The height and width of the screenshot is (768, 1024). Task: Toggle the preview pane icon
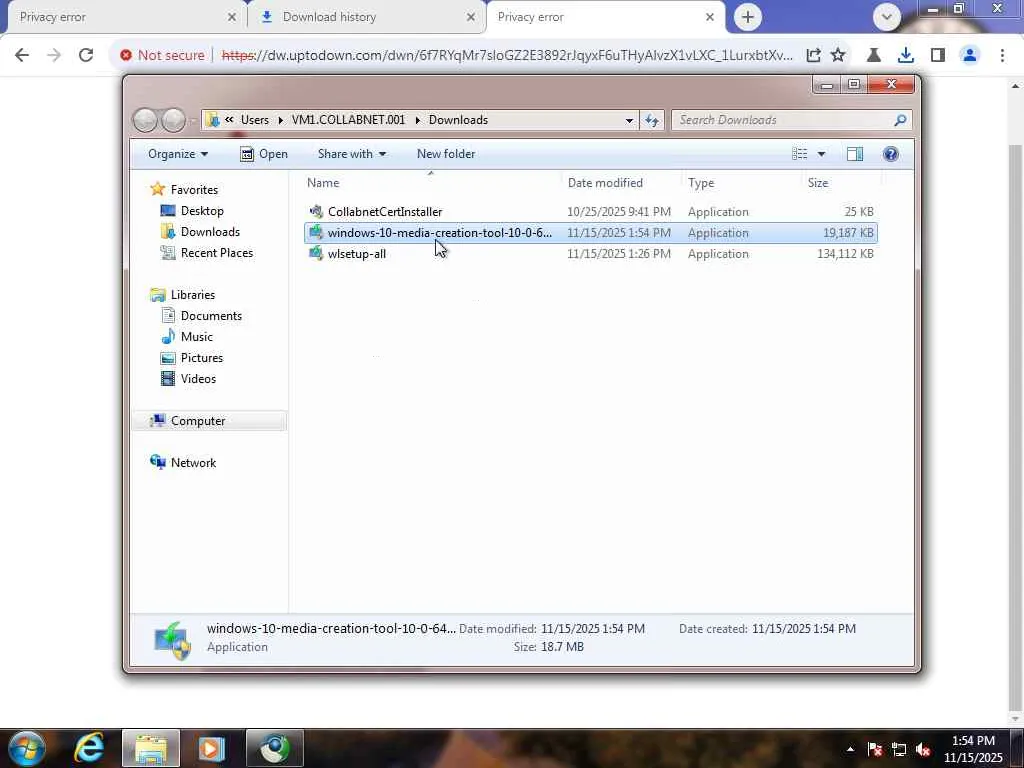click(855, 154)
